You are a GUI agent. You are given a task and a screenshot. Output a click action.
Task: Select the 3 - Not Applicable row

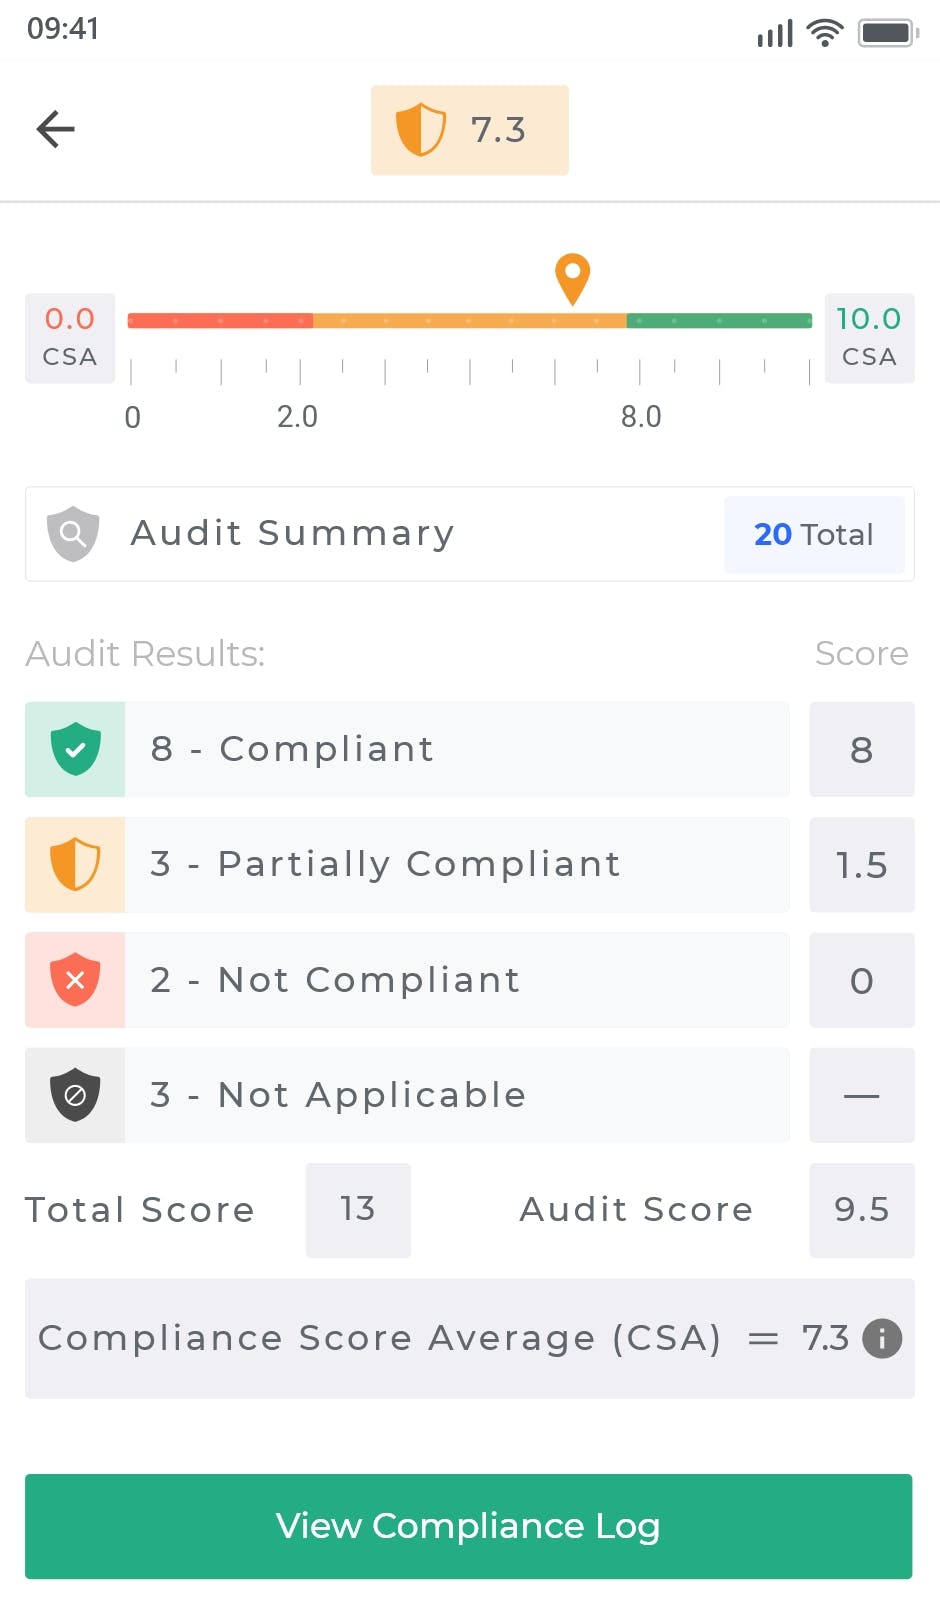click(x=456, y=1095)
